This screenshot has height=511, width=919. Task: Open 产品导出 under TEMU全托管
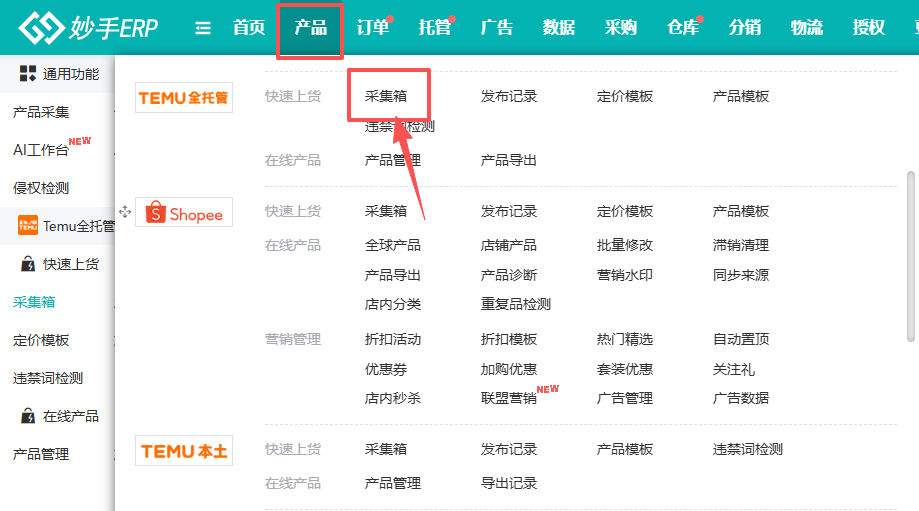click(509, 160)
